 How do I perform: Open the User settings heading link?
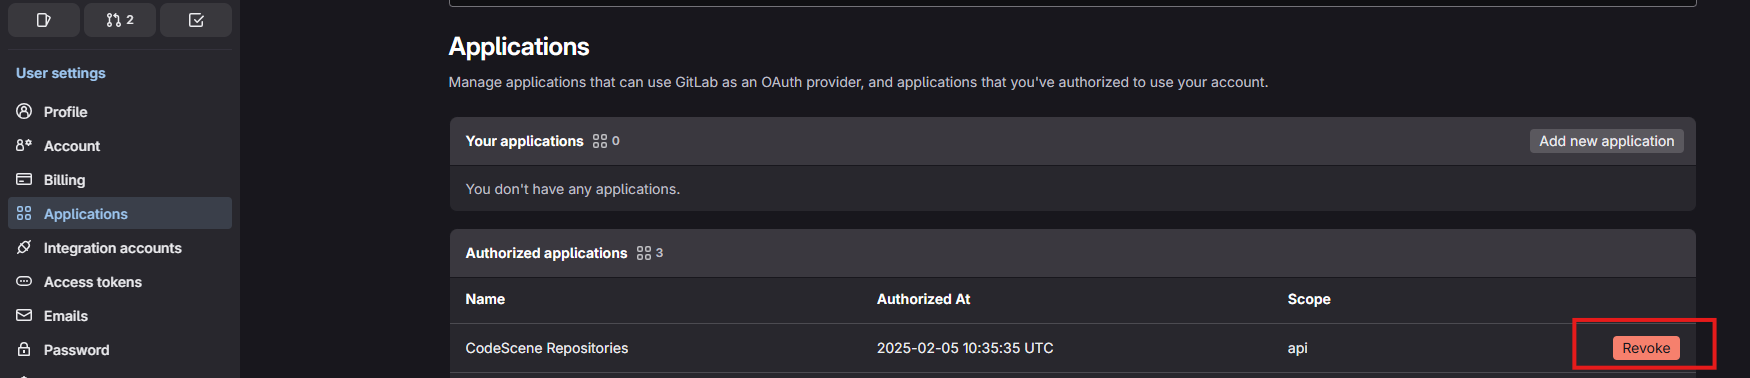[61, 73]
